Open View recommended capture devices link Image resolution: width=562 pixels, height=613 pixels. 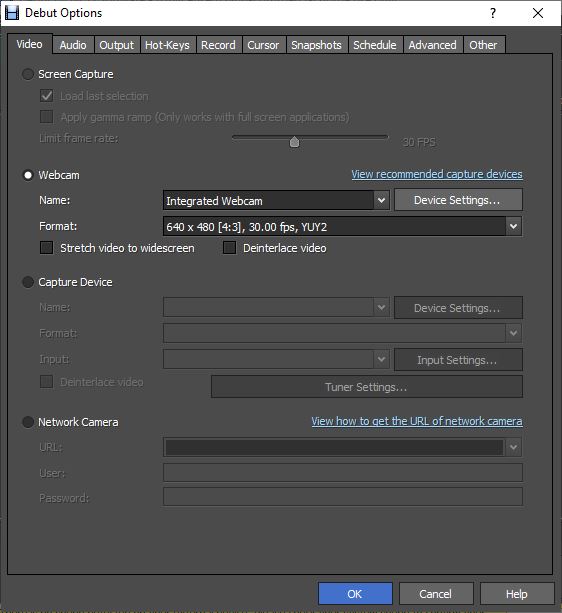pos(437,174)
